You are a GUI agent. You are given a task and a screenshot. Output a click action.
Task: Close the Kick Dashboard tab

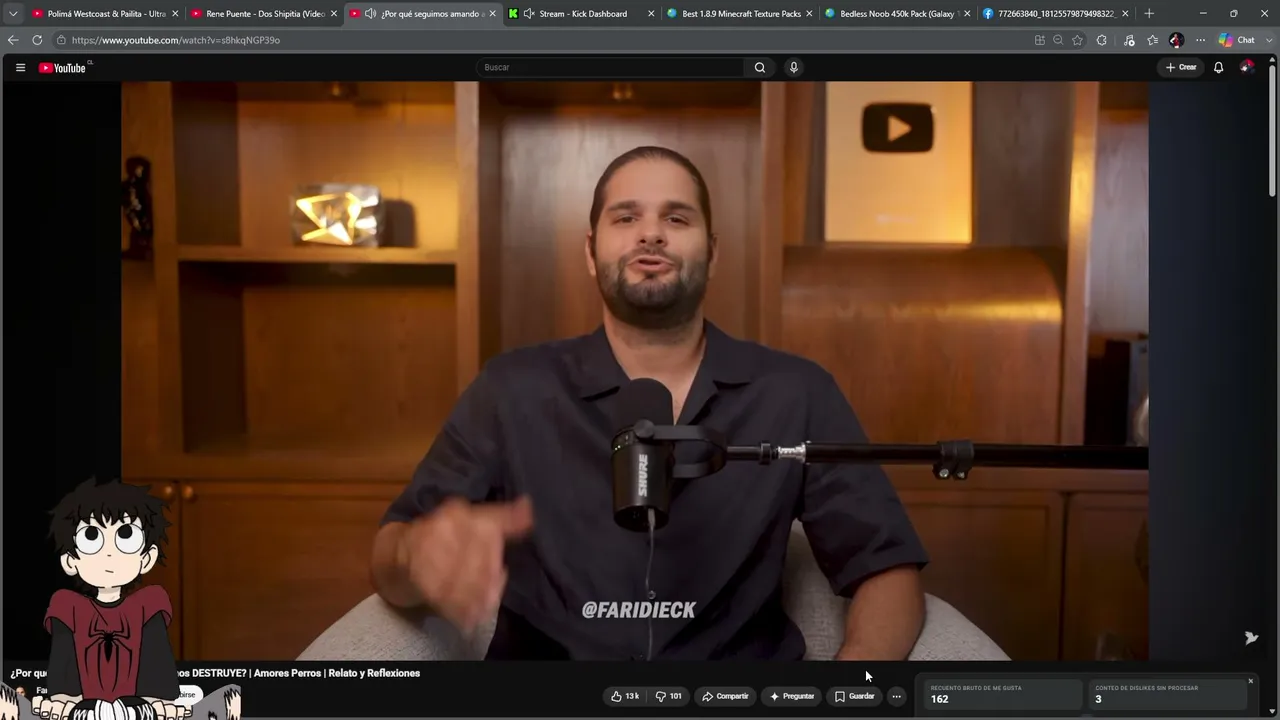[651, 14]
